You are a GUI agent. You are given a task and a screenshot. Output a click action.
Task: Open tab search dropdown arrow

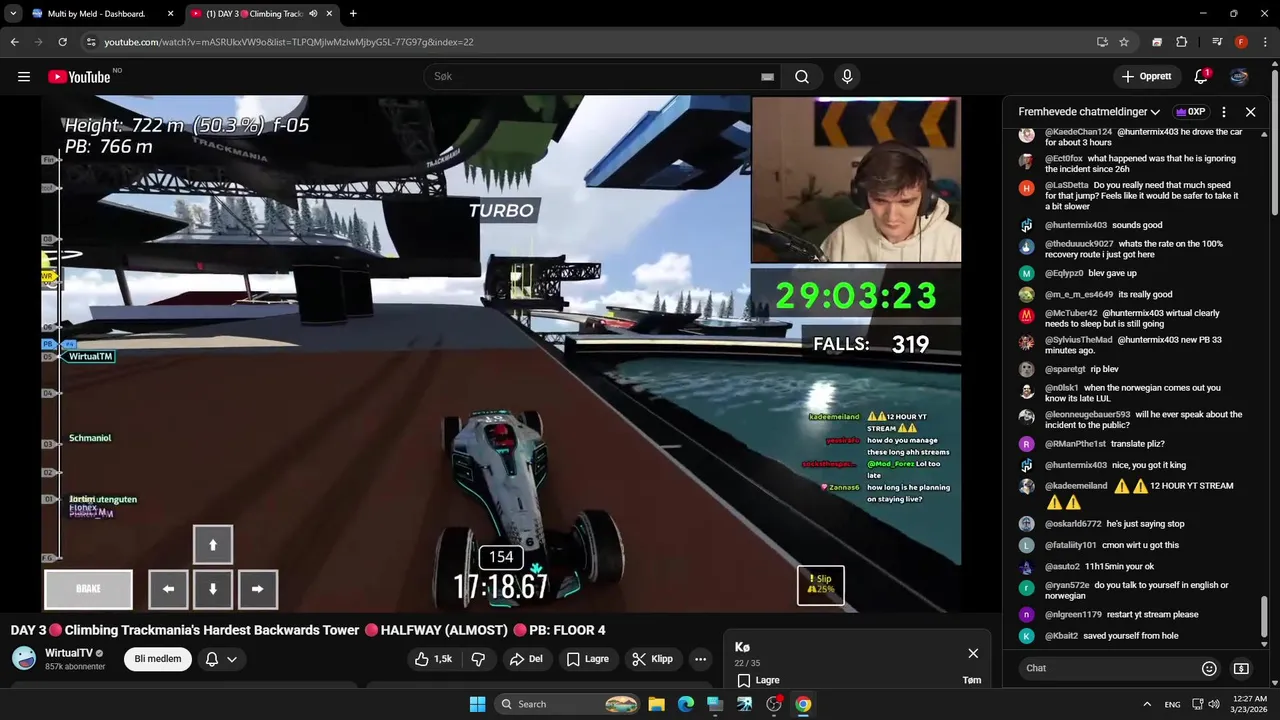tap(13, 14)
